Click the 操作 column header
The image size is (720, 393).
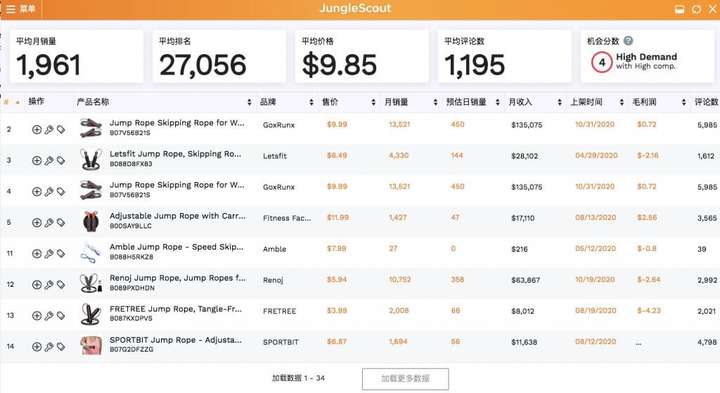point(36,101)
